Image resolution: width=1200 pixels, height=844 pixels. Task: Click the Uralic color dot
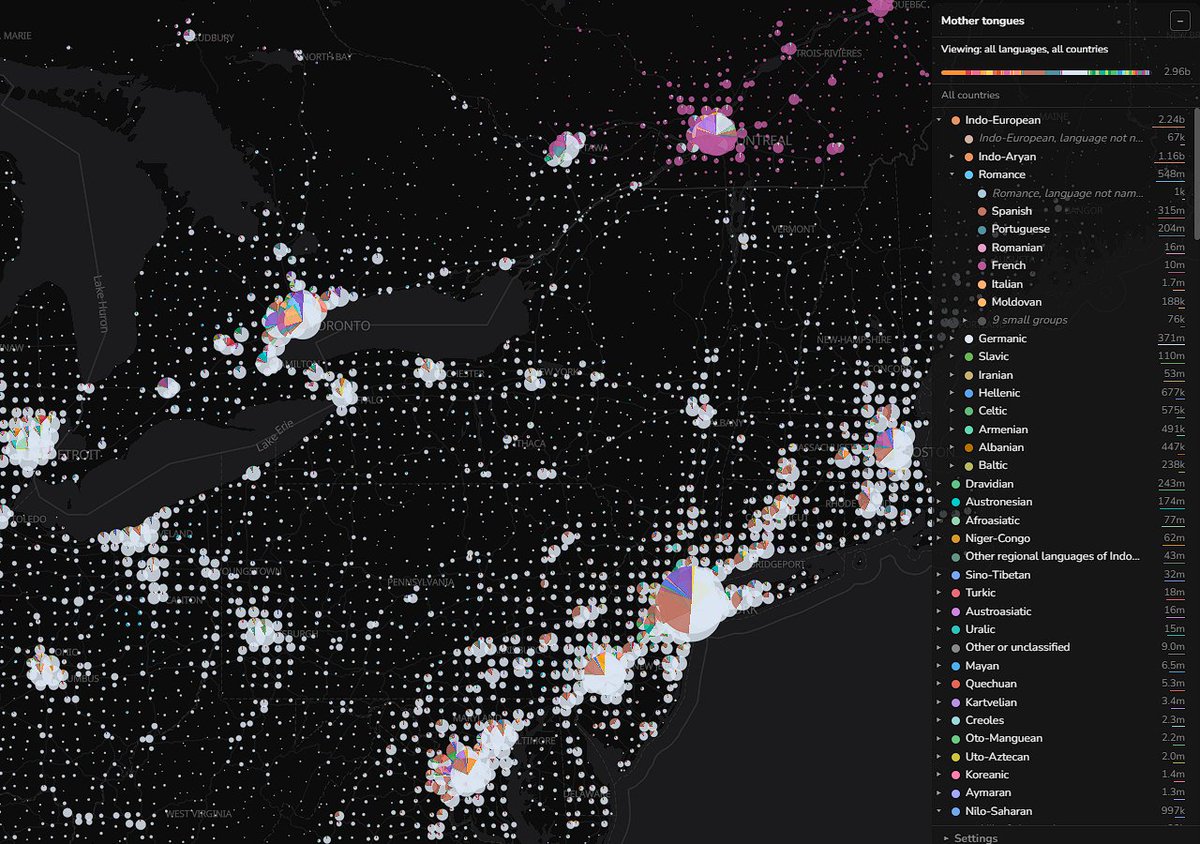[x=956, y=629]
